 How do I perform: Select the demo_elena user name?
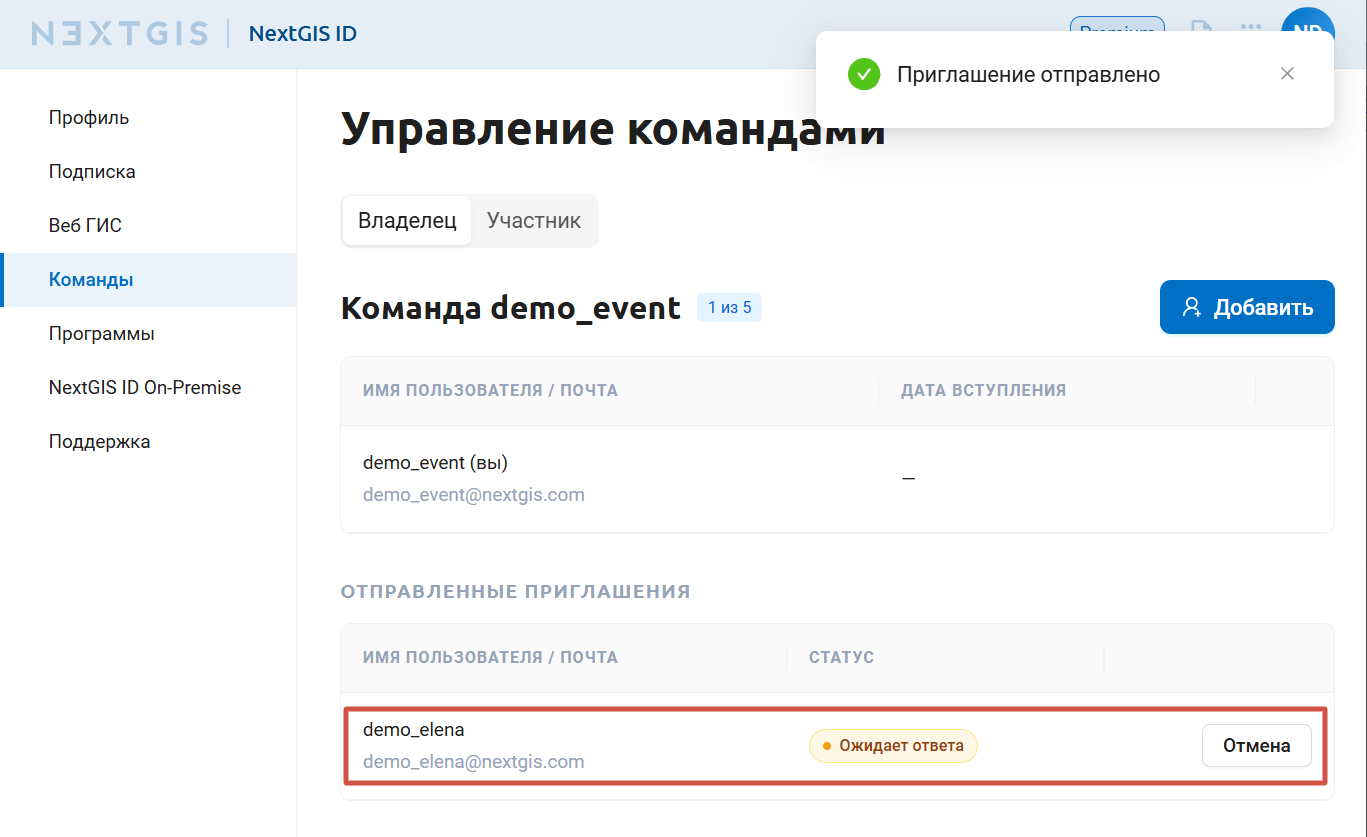pos(413,730)
